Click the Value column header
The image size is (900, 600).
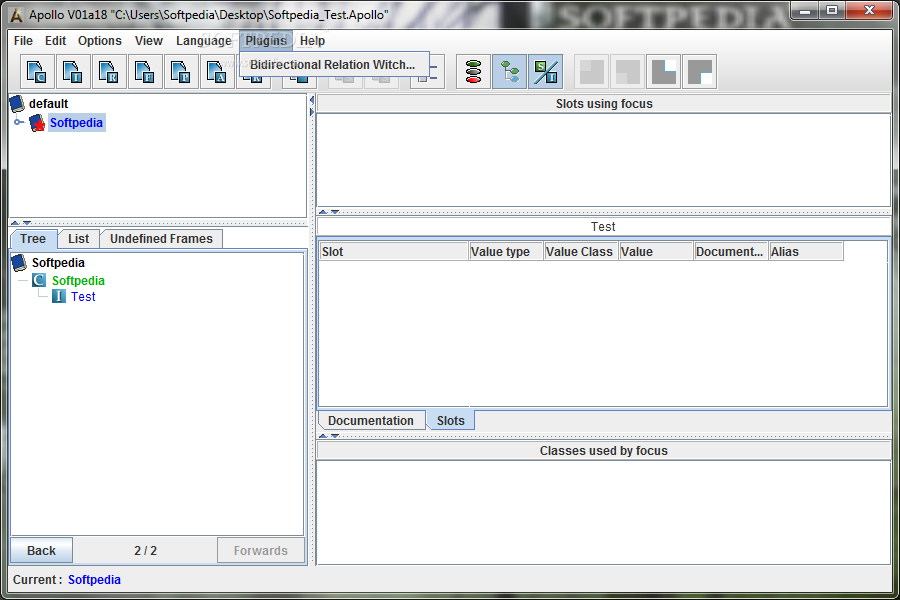pos(656,251)
